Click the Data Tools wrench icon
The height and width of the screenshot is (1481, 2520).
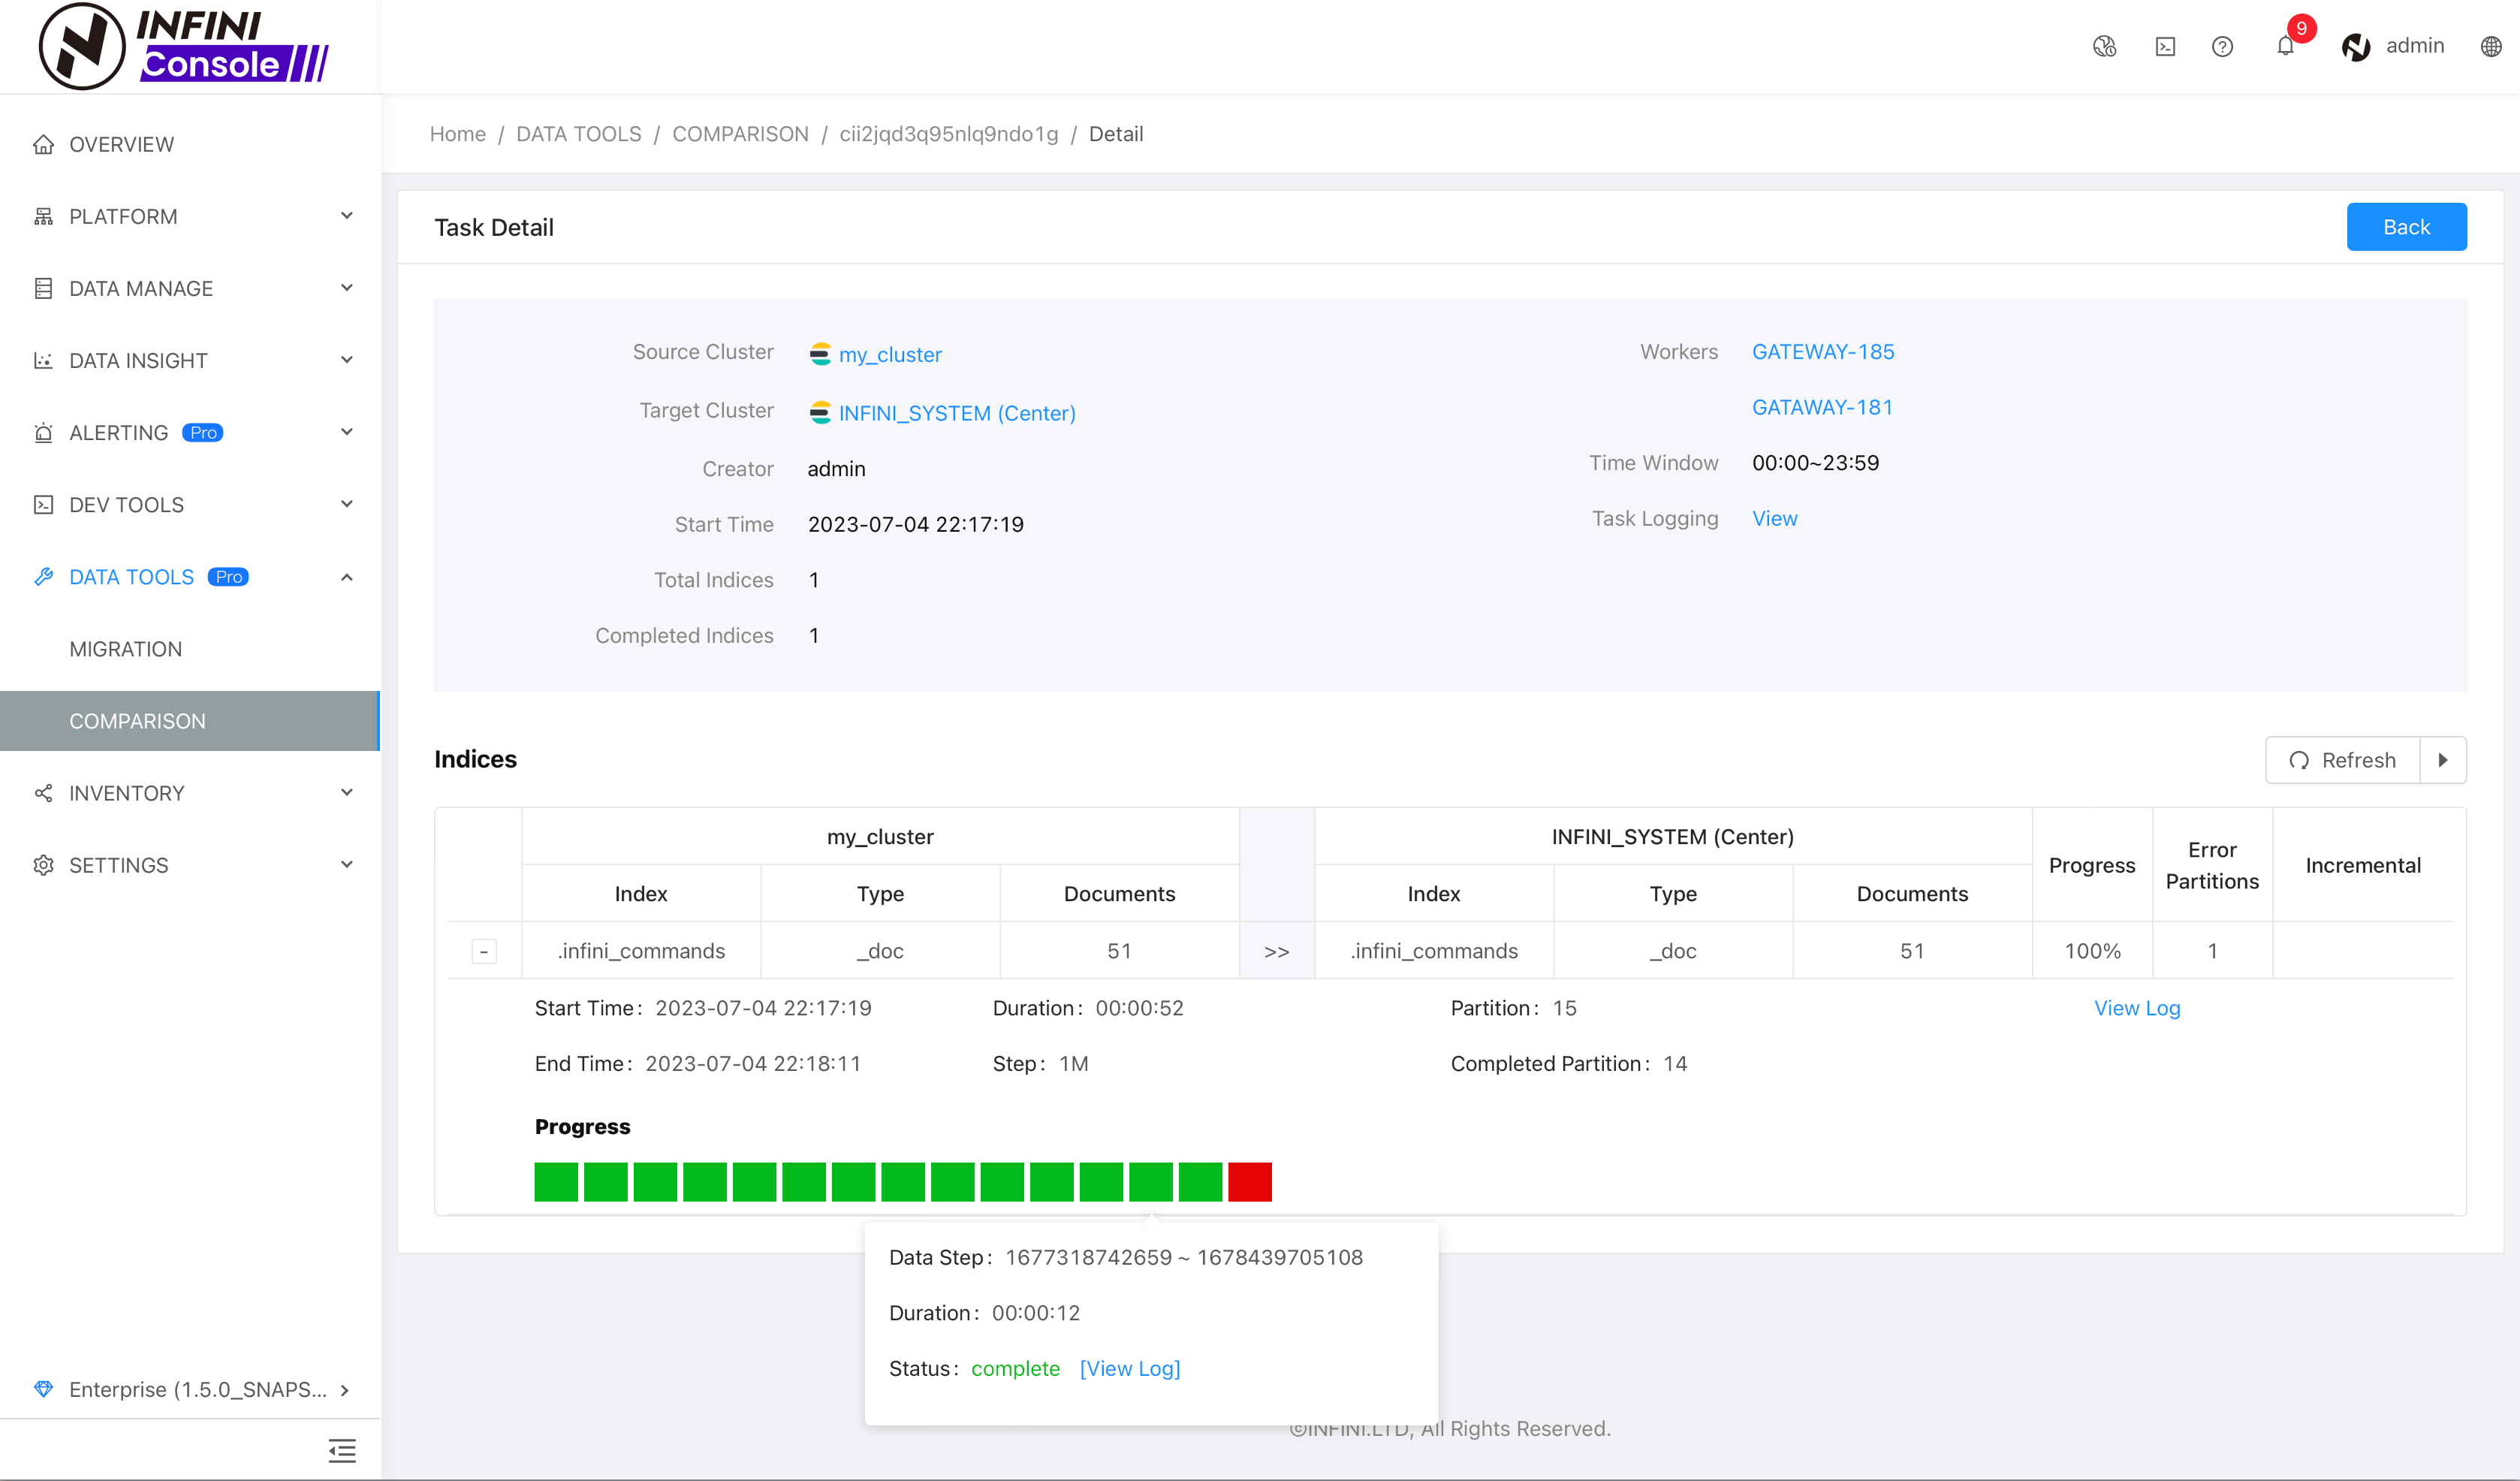tap(43, 576)
